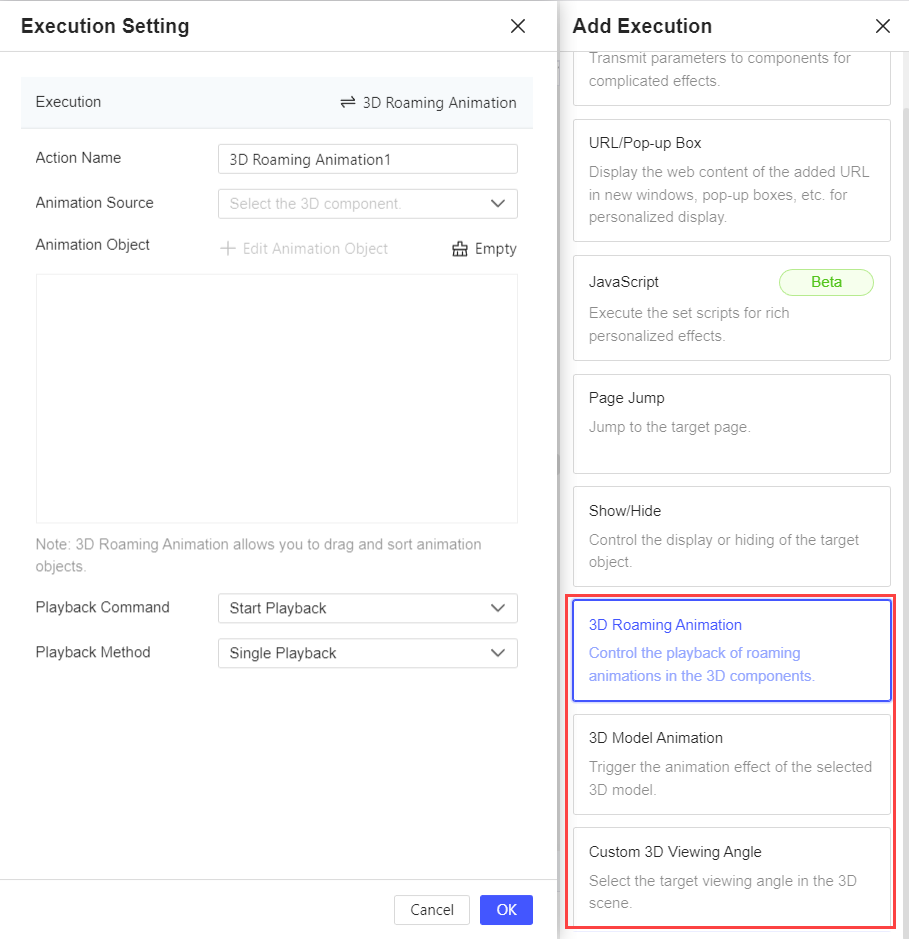Open the Animation Source dropdown
Screen dimensions: 909x939
[367, 204]
